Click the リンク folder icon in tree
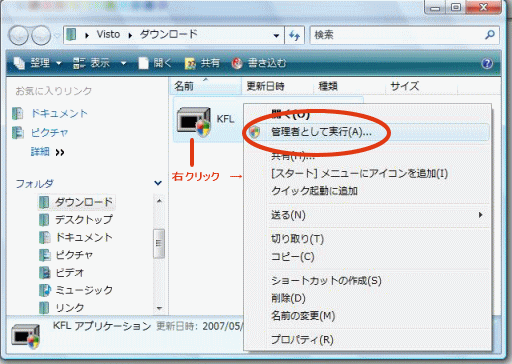The width and height of the screenshot is (512, 364). [x=44, y=308]
